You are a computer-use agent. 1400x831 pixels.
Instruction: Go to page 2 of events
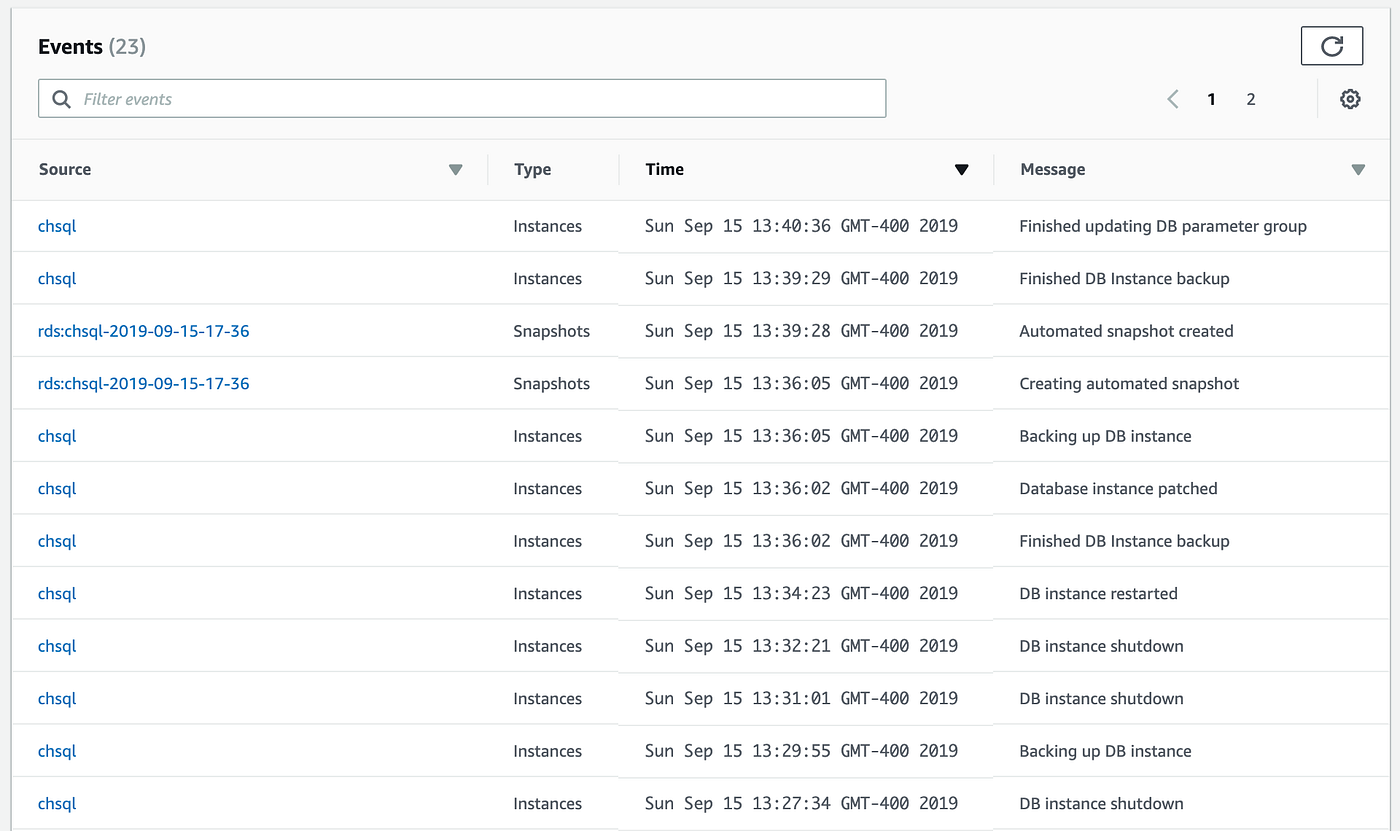click(1251, 99)
